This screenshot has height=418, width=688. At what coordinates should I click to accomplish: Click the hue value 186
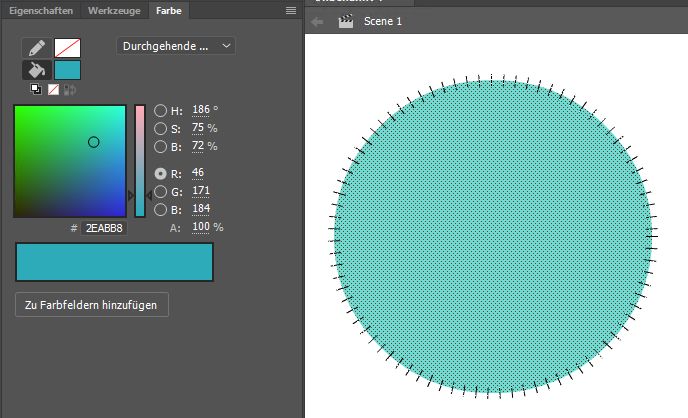[201, 110]
